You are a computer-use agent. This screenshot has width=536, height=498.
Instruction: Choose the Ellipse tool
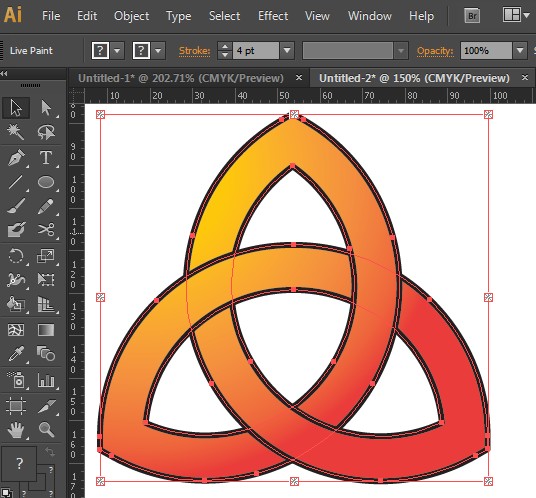coord(46,182)
